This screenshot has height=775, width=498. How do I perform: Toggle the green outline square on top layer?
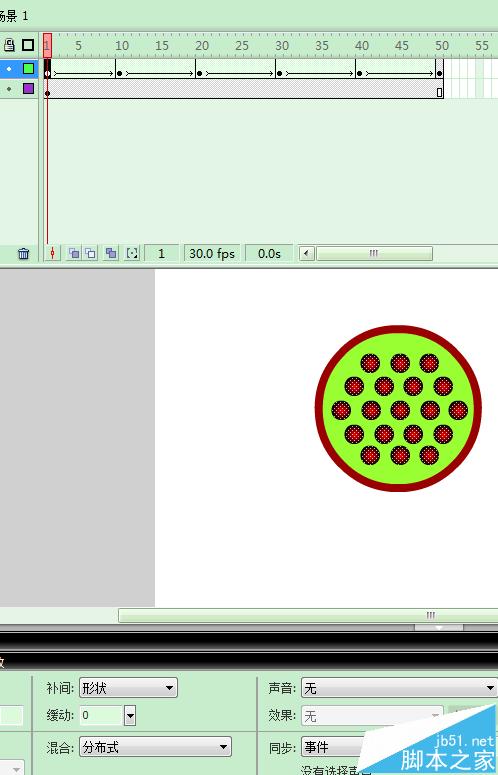28,69
